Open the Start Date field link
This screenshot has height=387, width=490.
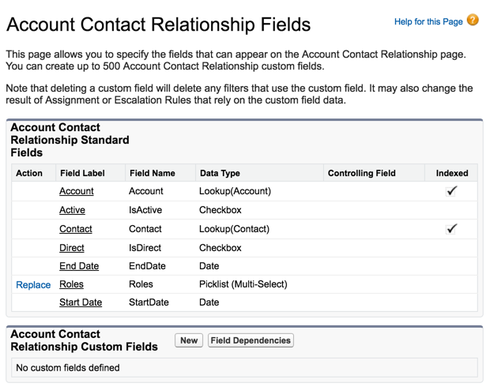pyautogui.click(x=81, y=302)
